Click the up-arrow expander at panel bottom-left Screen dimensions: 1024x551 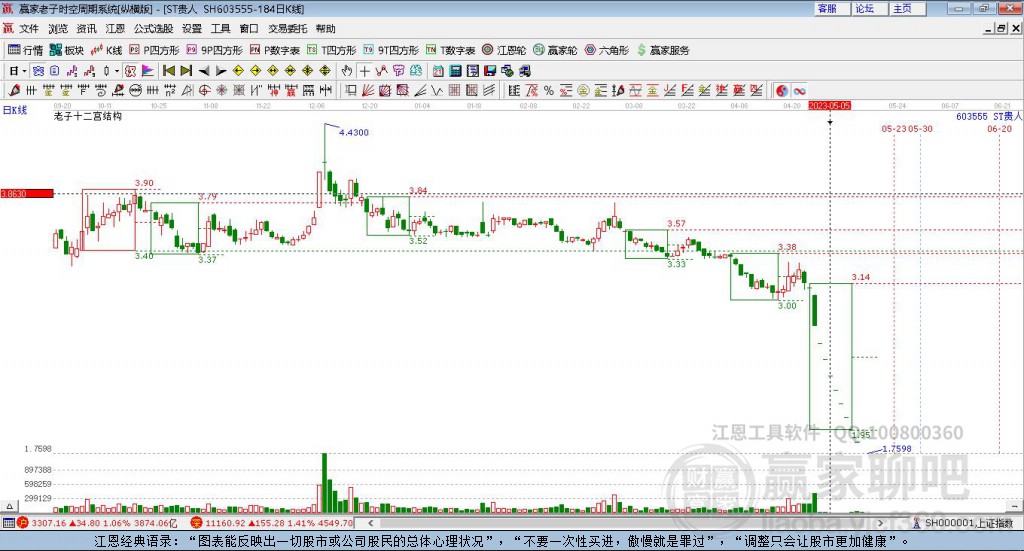tap(9, 506)
